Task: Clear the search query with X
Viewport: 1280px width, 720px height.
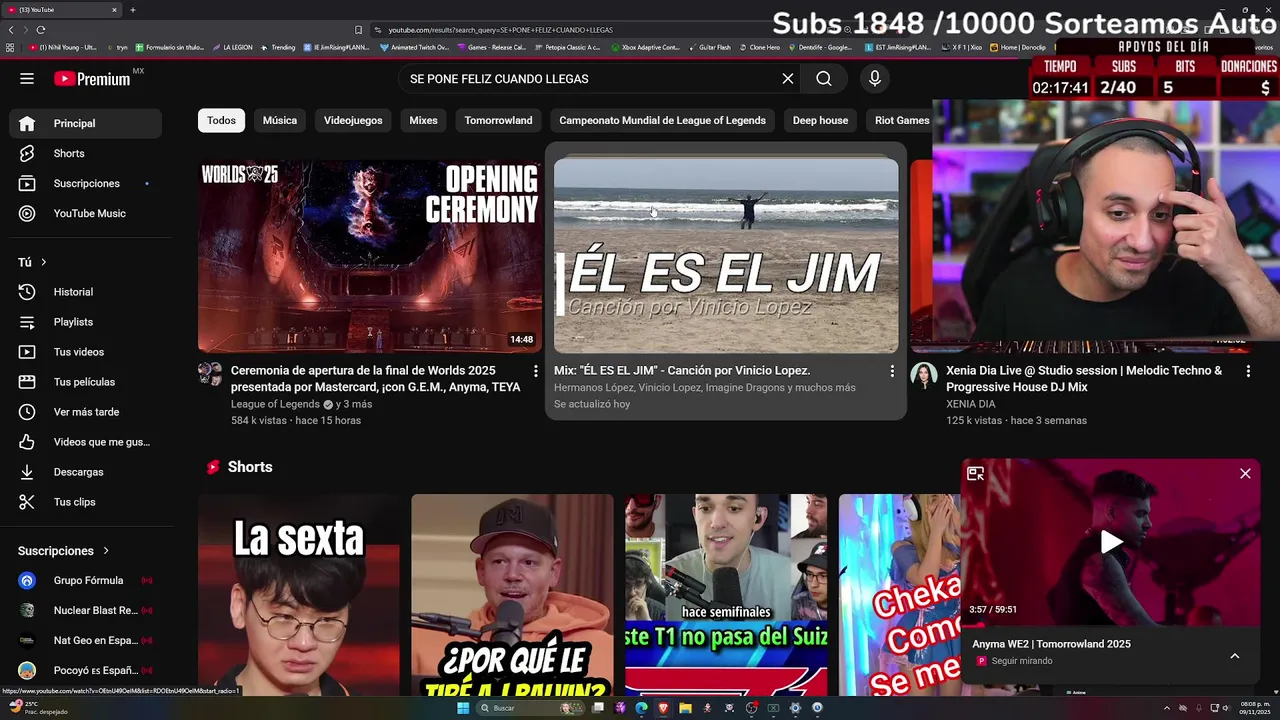Action: click(788, 79)
